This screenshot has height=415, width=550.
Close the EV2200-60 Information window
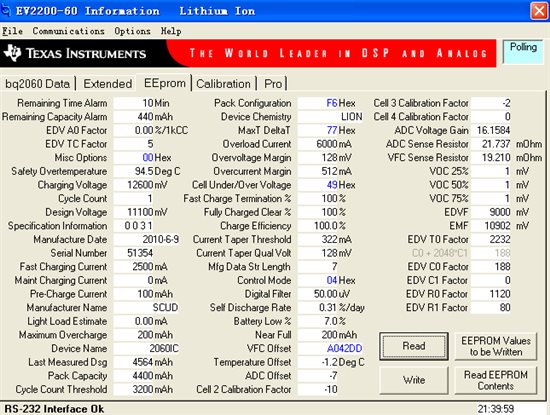(x=539, y=11)
